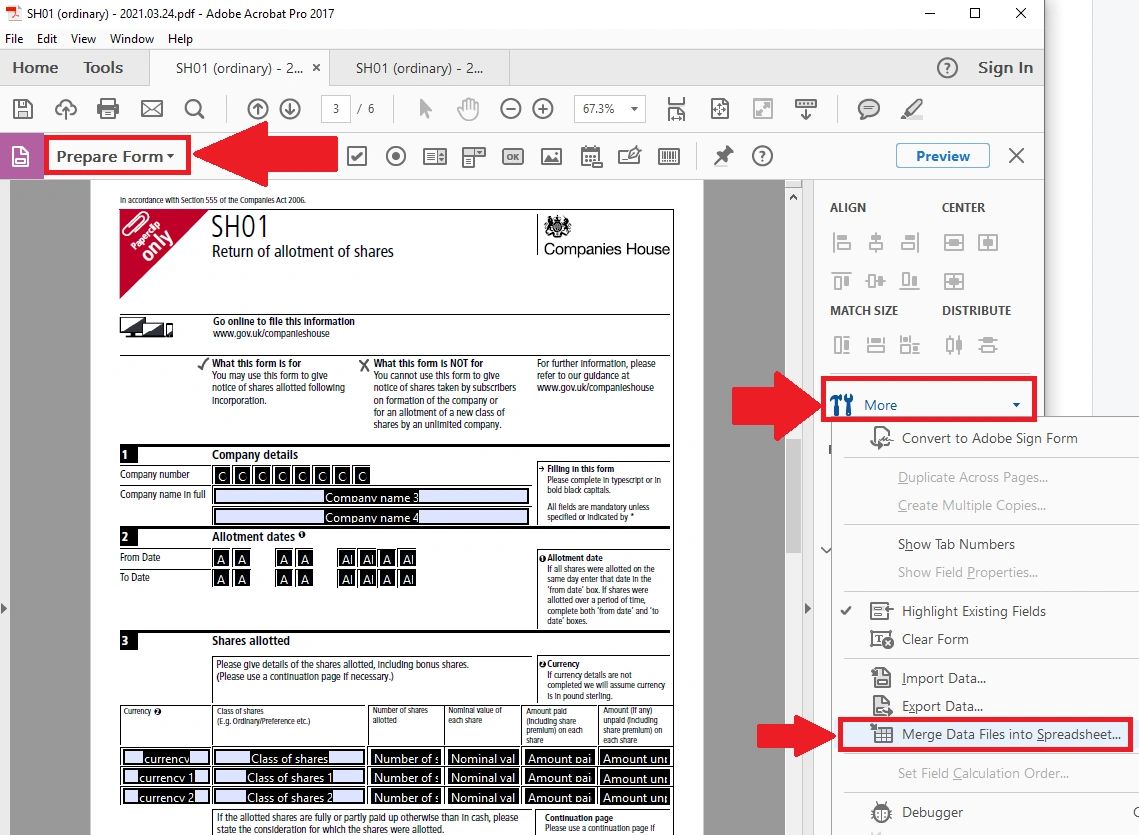This screenshot has width=1139, height=835.
Task: Switch to the Tools tab
Action: [103, 68]
